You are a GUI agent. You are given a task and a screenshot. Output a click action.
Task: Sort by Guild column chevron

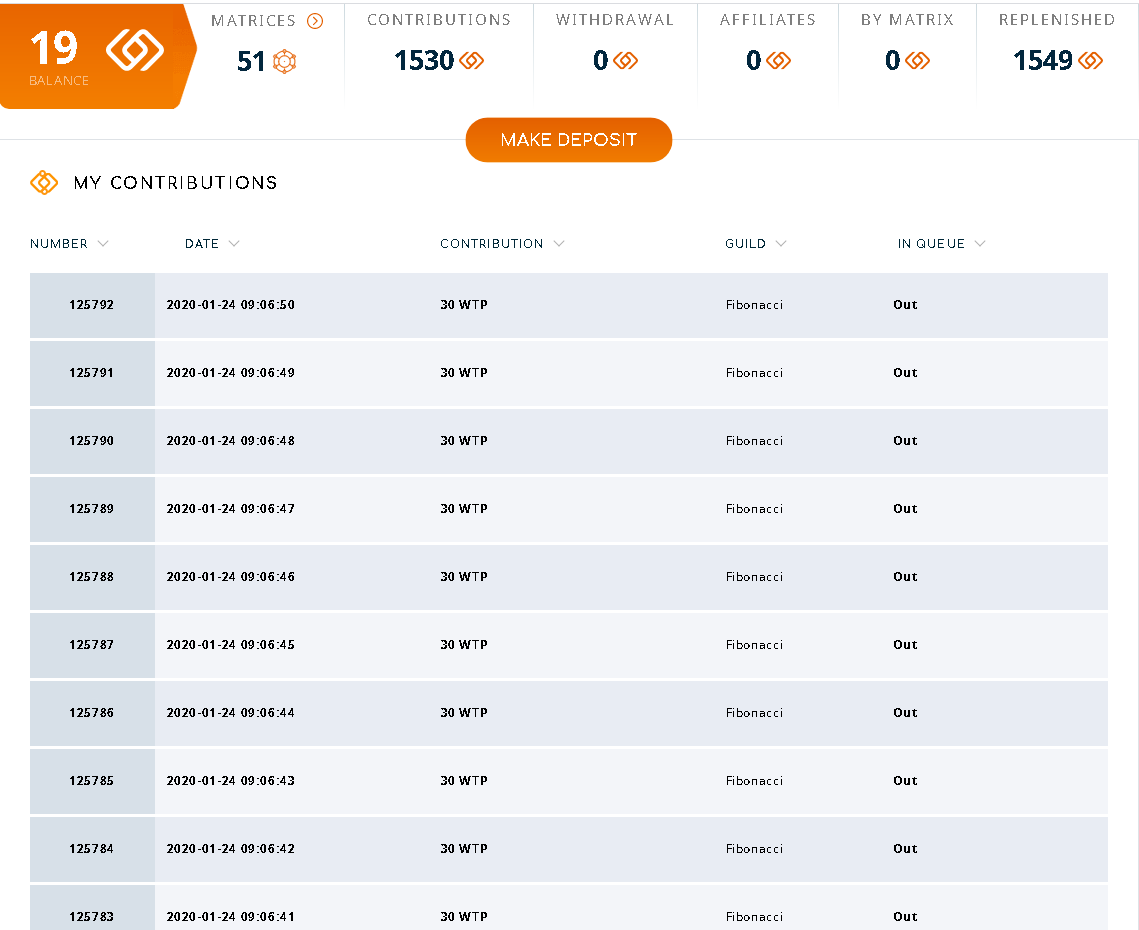781,243
